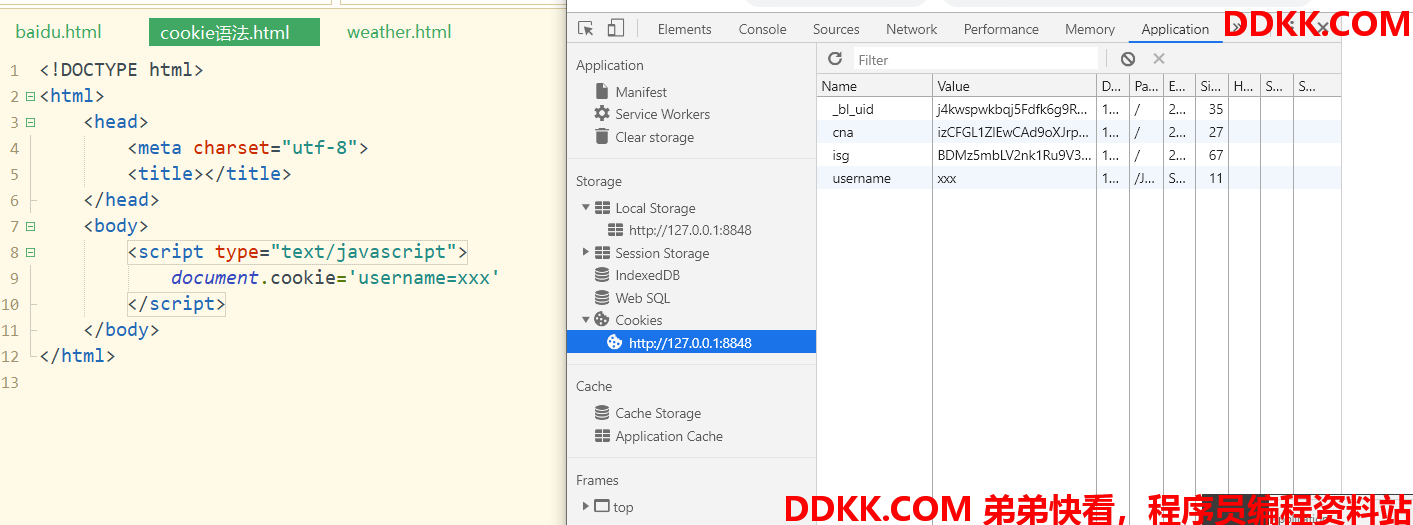The width and height of the screenshot is (1413, 525).
Task: Click the Clear storage trash icon
Action: 602,137
